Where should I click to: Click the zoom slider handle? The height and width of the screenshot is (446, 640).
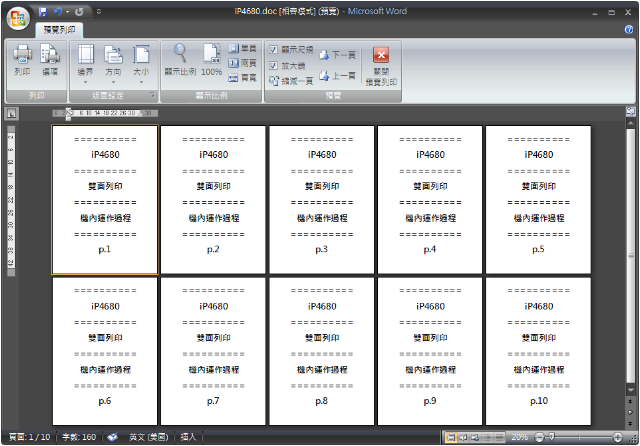pyautogui.click(x=551, y=437)
